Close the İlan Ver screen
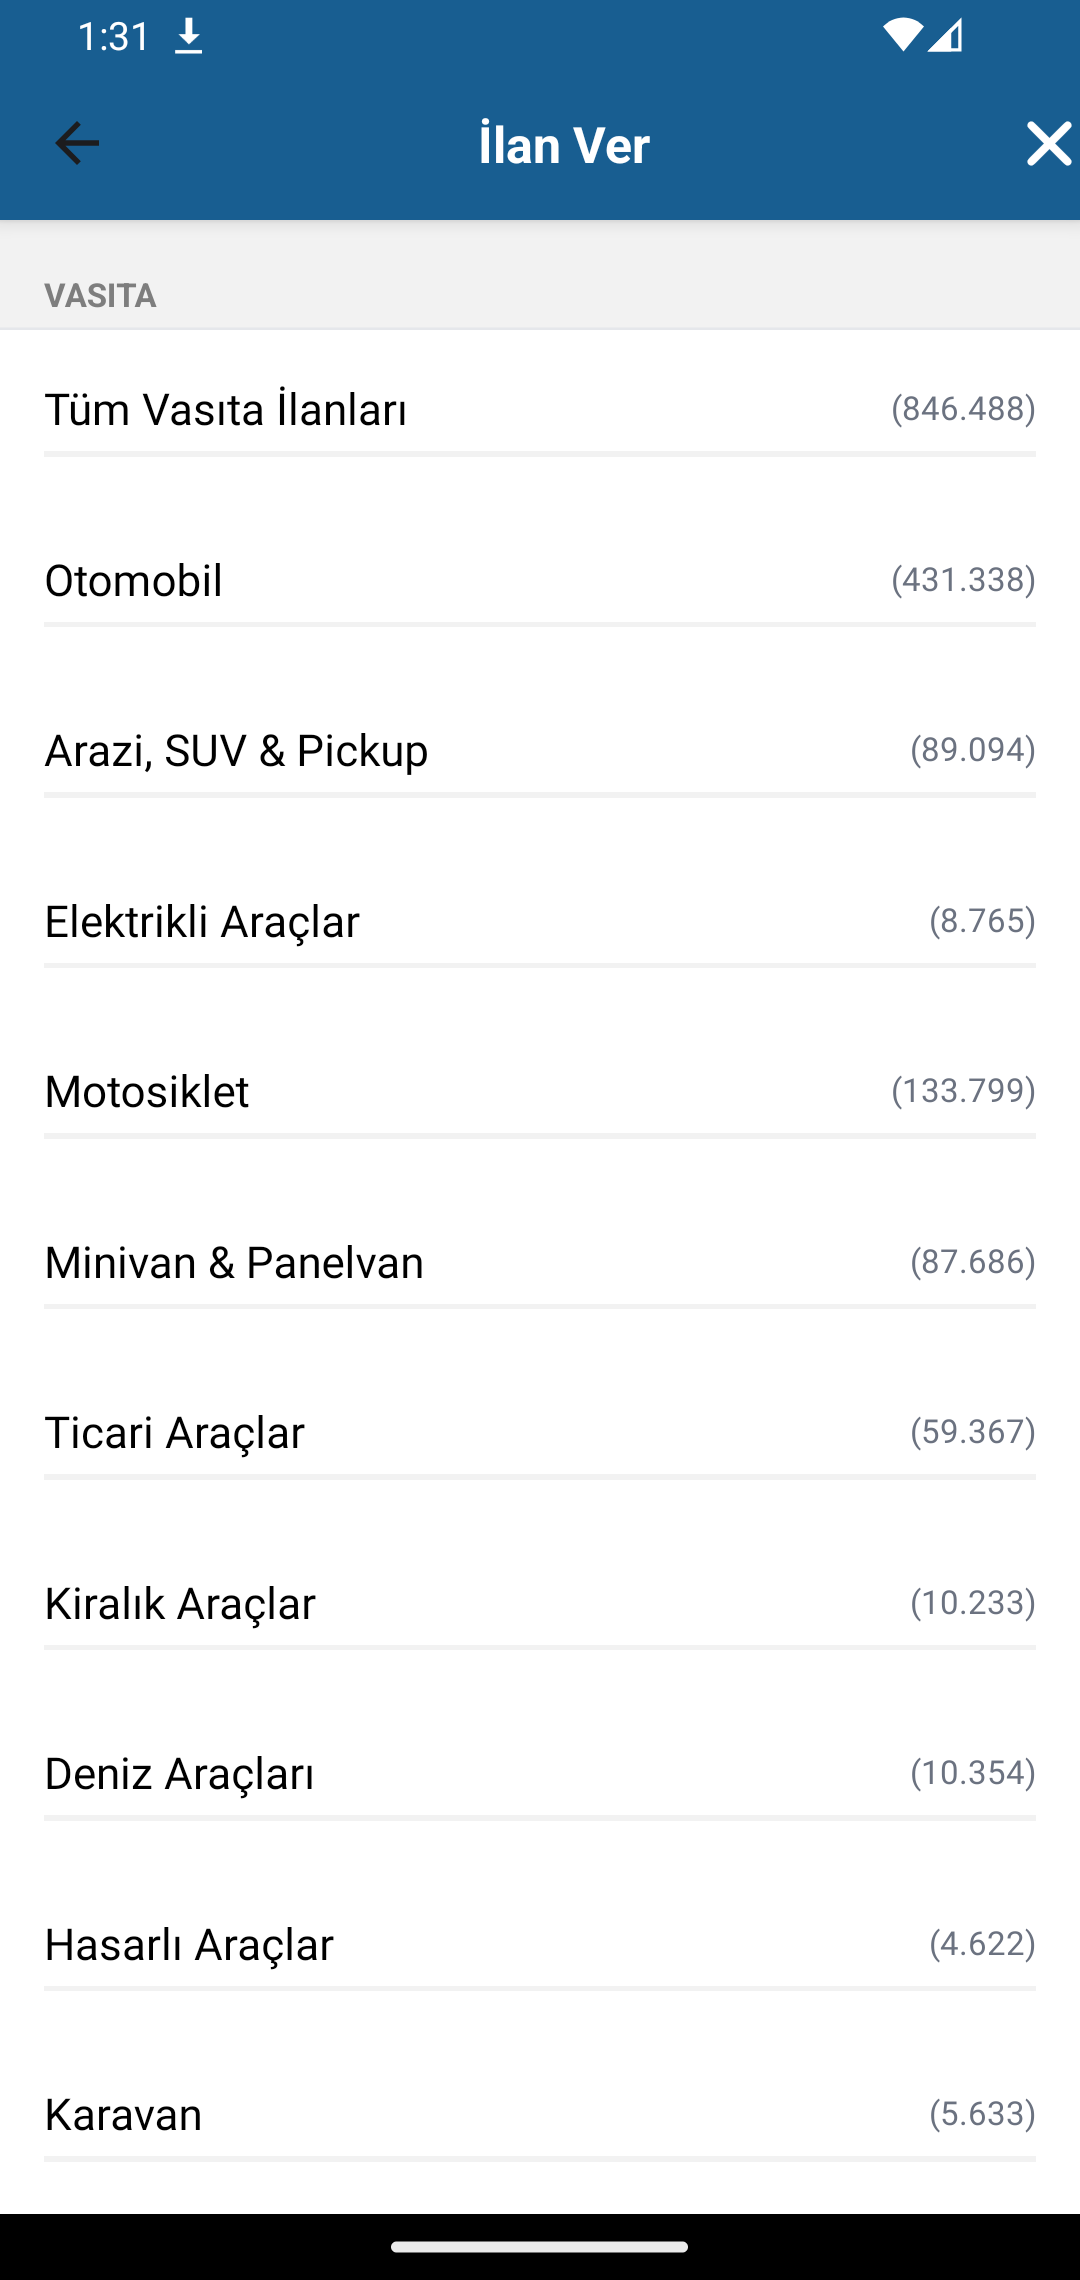Image resolution: width=1080 pixels, height=2280 pixels. 1048,144
